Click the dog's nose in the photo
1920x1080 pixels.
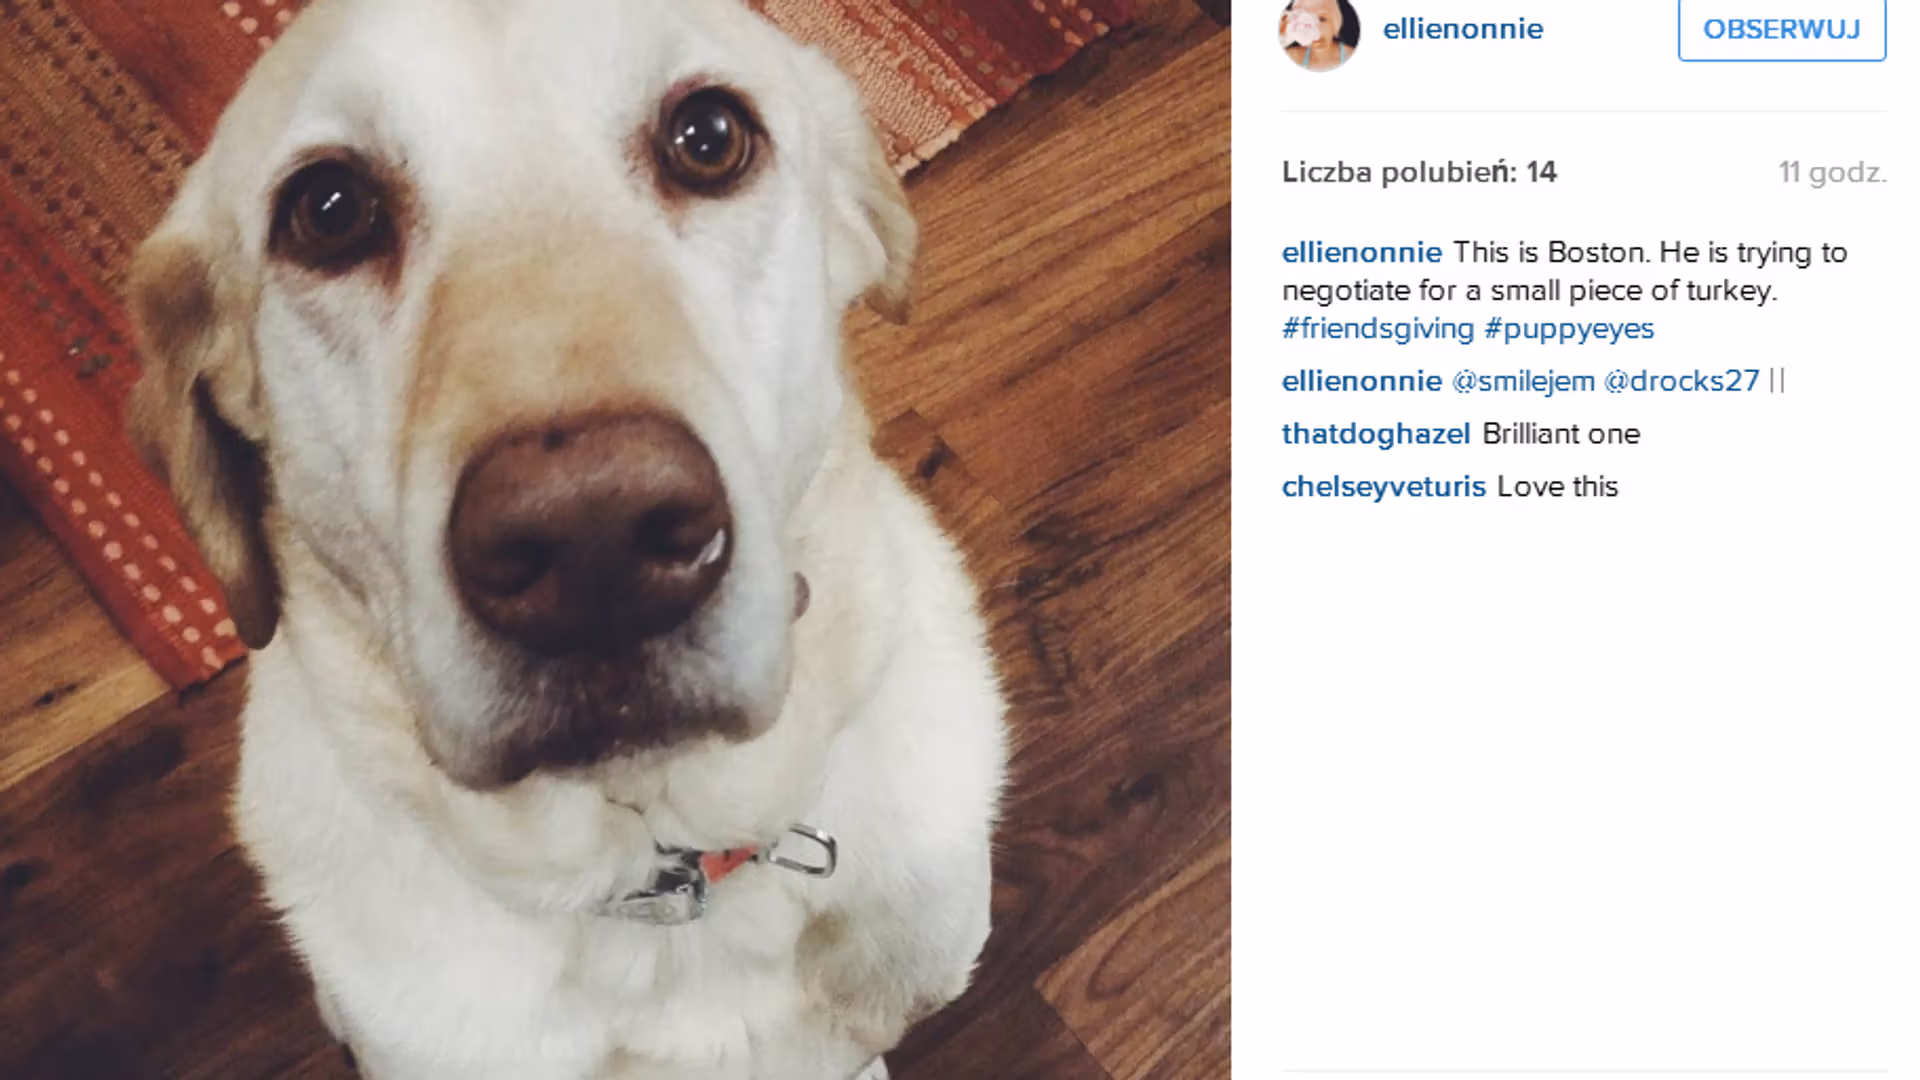pyautogui.click(x=590, y=532)
